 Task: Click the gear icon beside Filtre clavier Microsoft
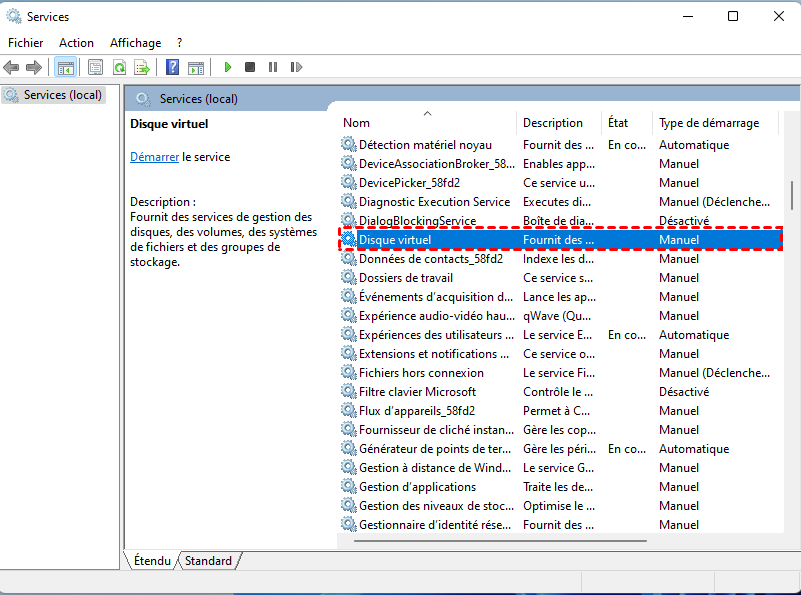coord(349,391)
